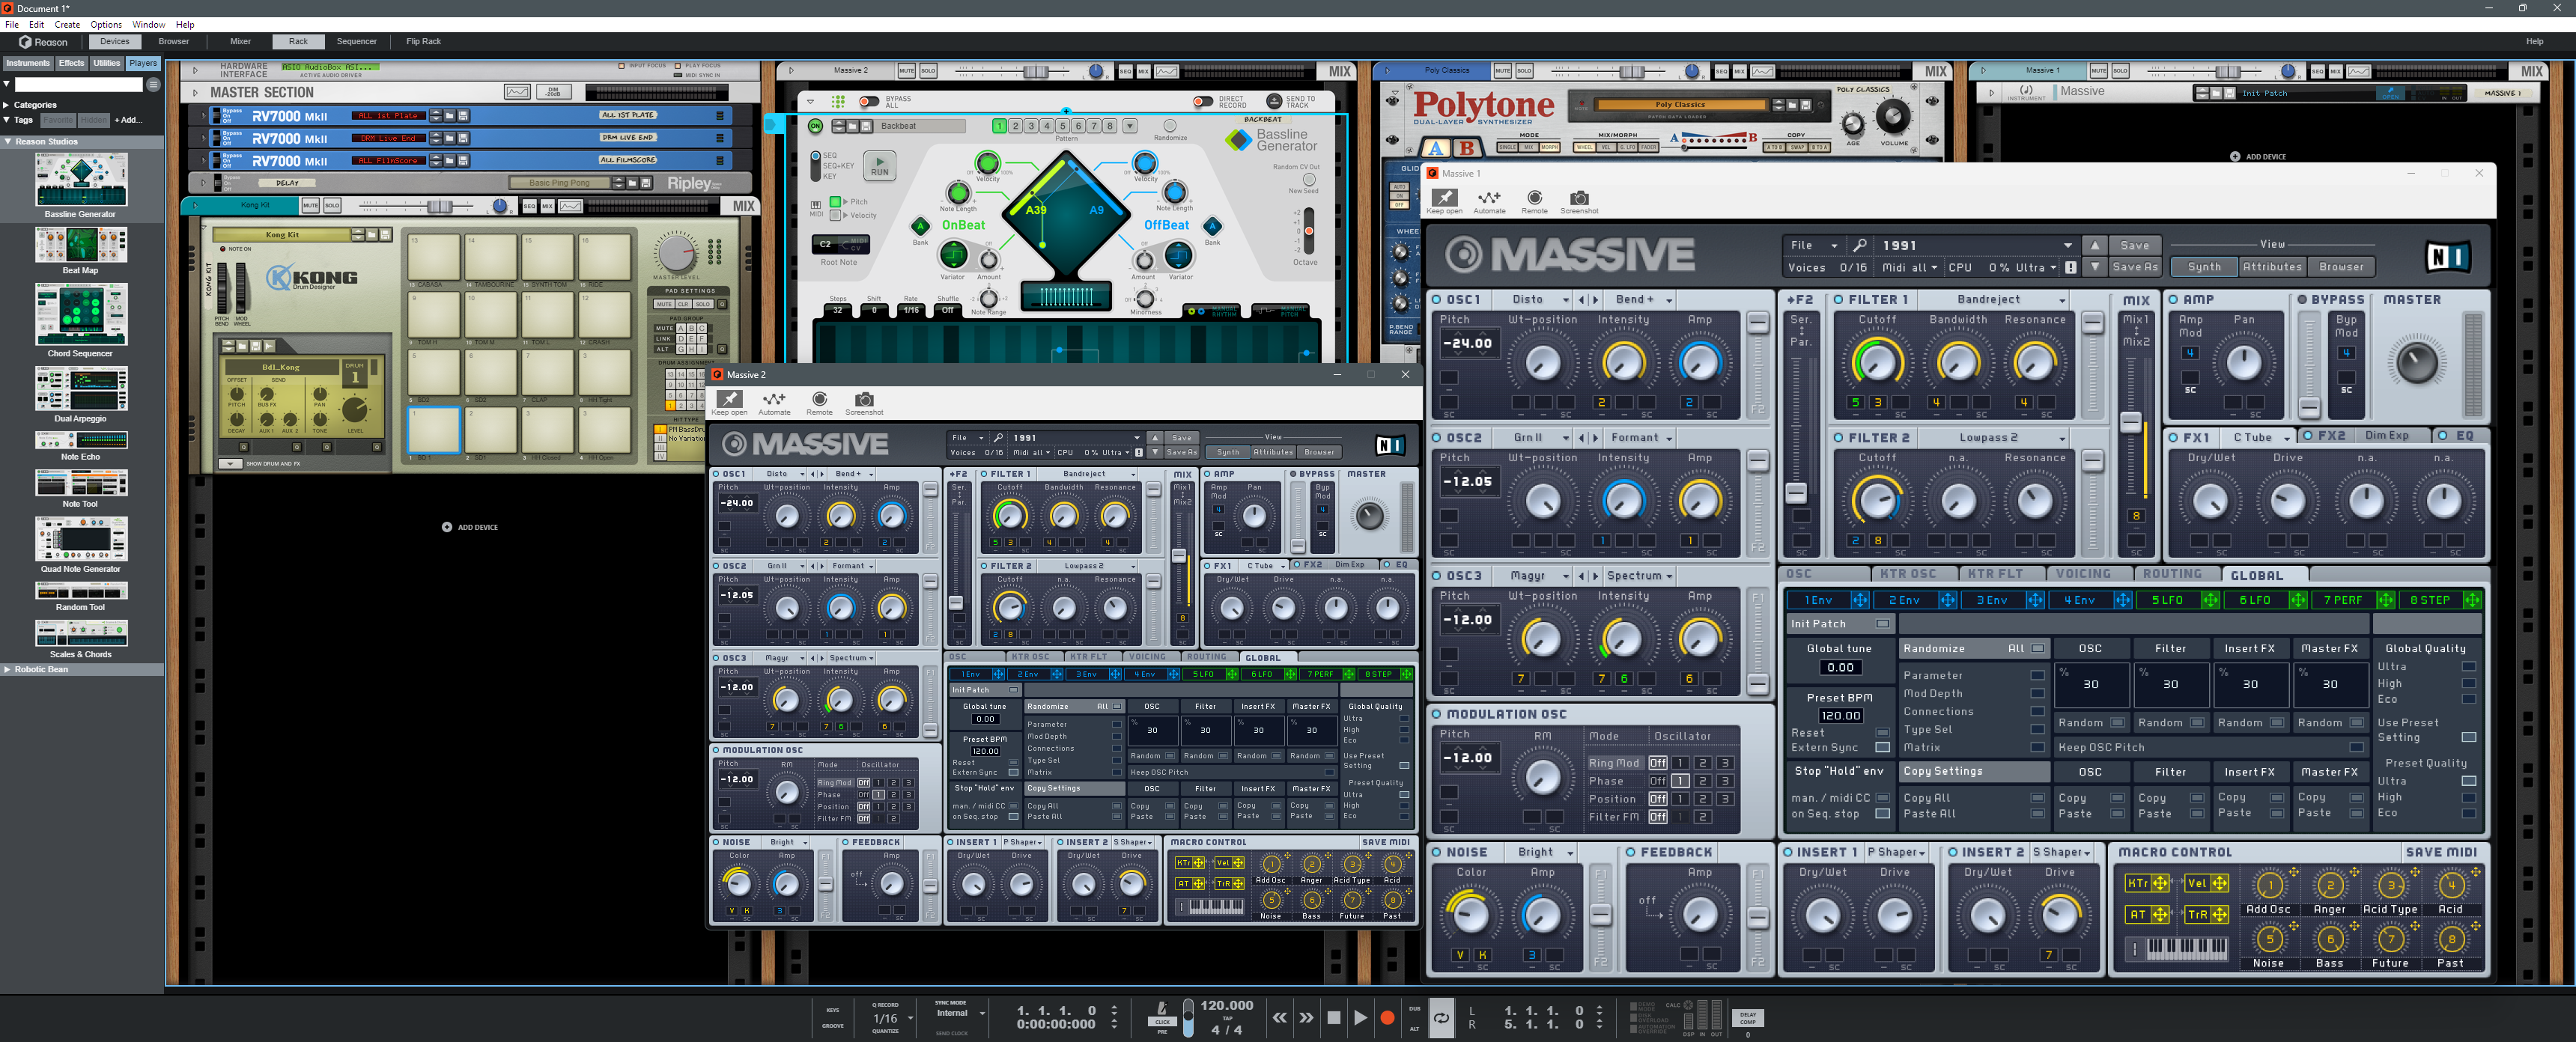Image resolution: width=2576 pixels, height=1042 pixels.
Task: Toggle OSC1 on/off in Massive 1
Action: [x=1437, y=299]
